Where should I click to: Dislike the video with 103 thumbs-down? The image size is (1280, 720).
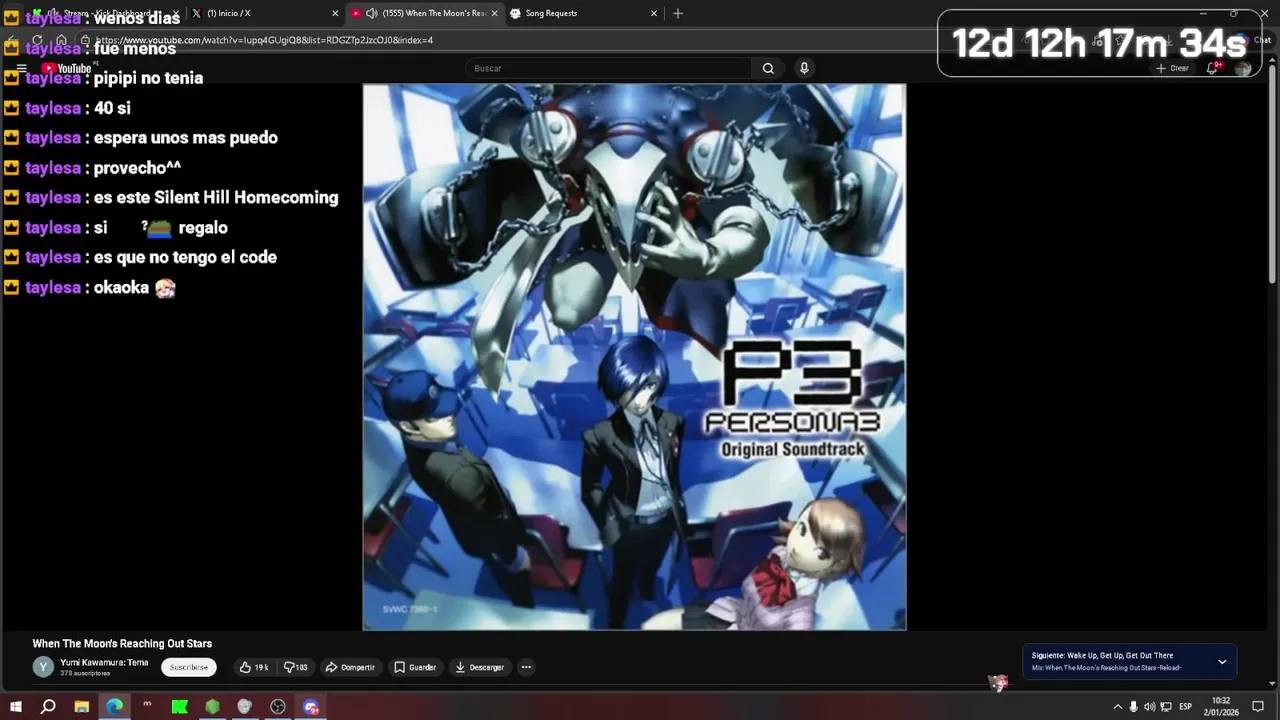[x=296, y=667]
